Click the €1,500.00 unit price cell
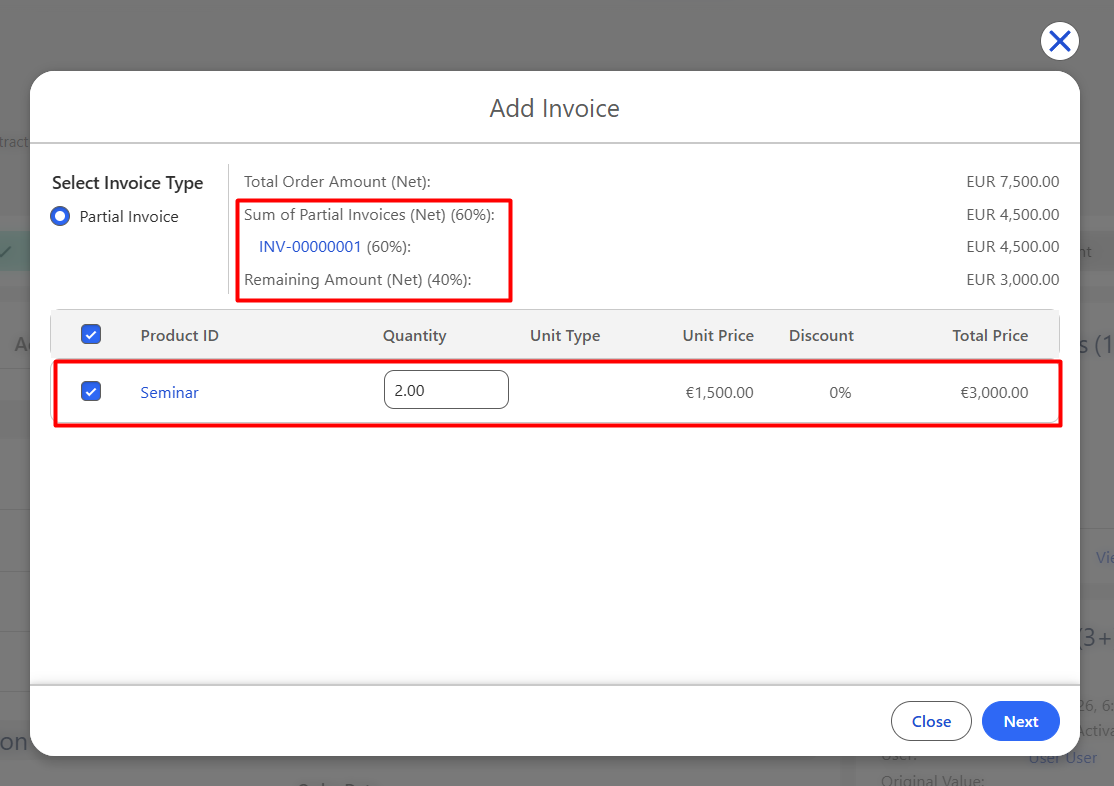 click(x=719, y=392)
